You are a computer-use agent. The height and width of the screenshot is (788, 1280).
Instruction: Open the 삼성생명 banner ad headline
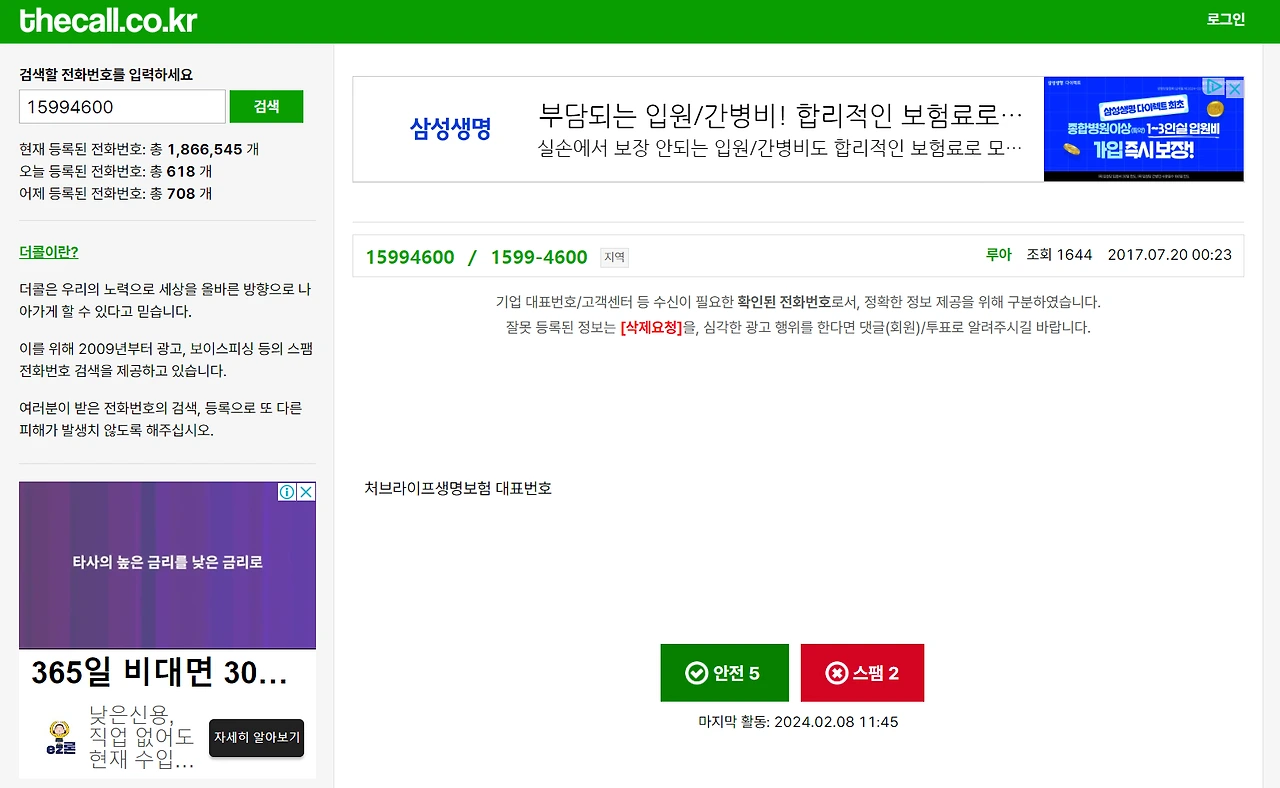click(x=780, y=114)
